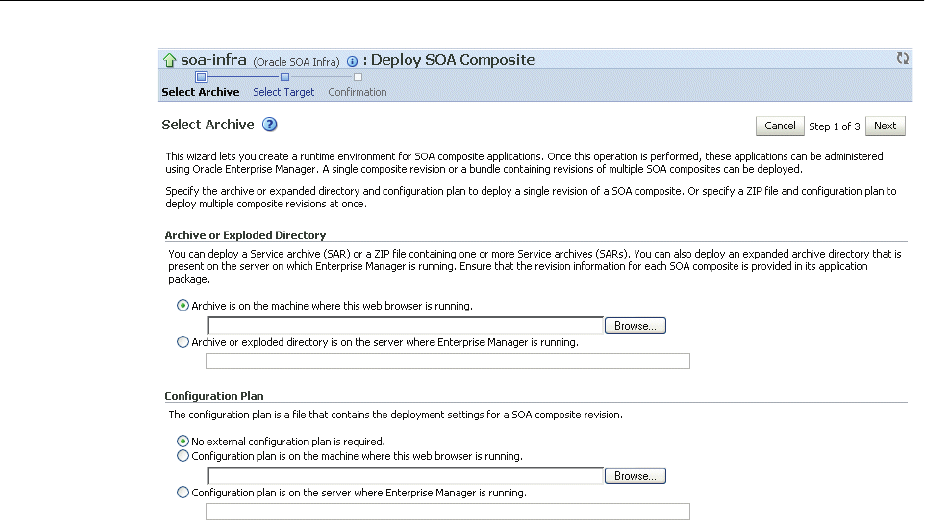Click the server archive directory path field
The width and height of the screenshot is (925, 521).
click(x=447, y=361)
